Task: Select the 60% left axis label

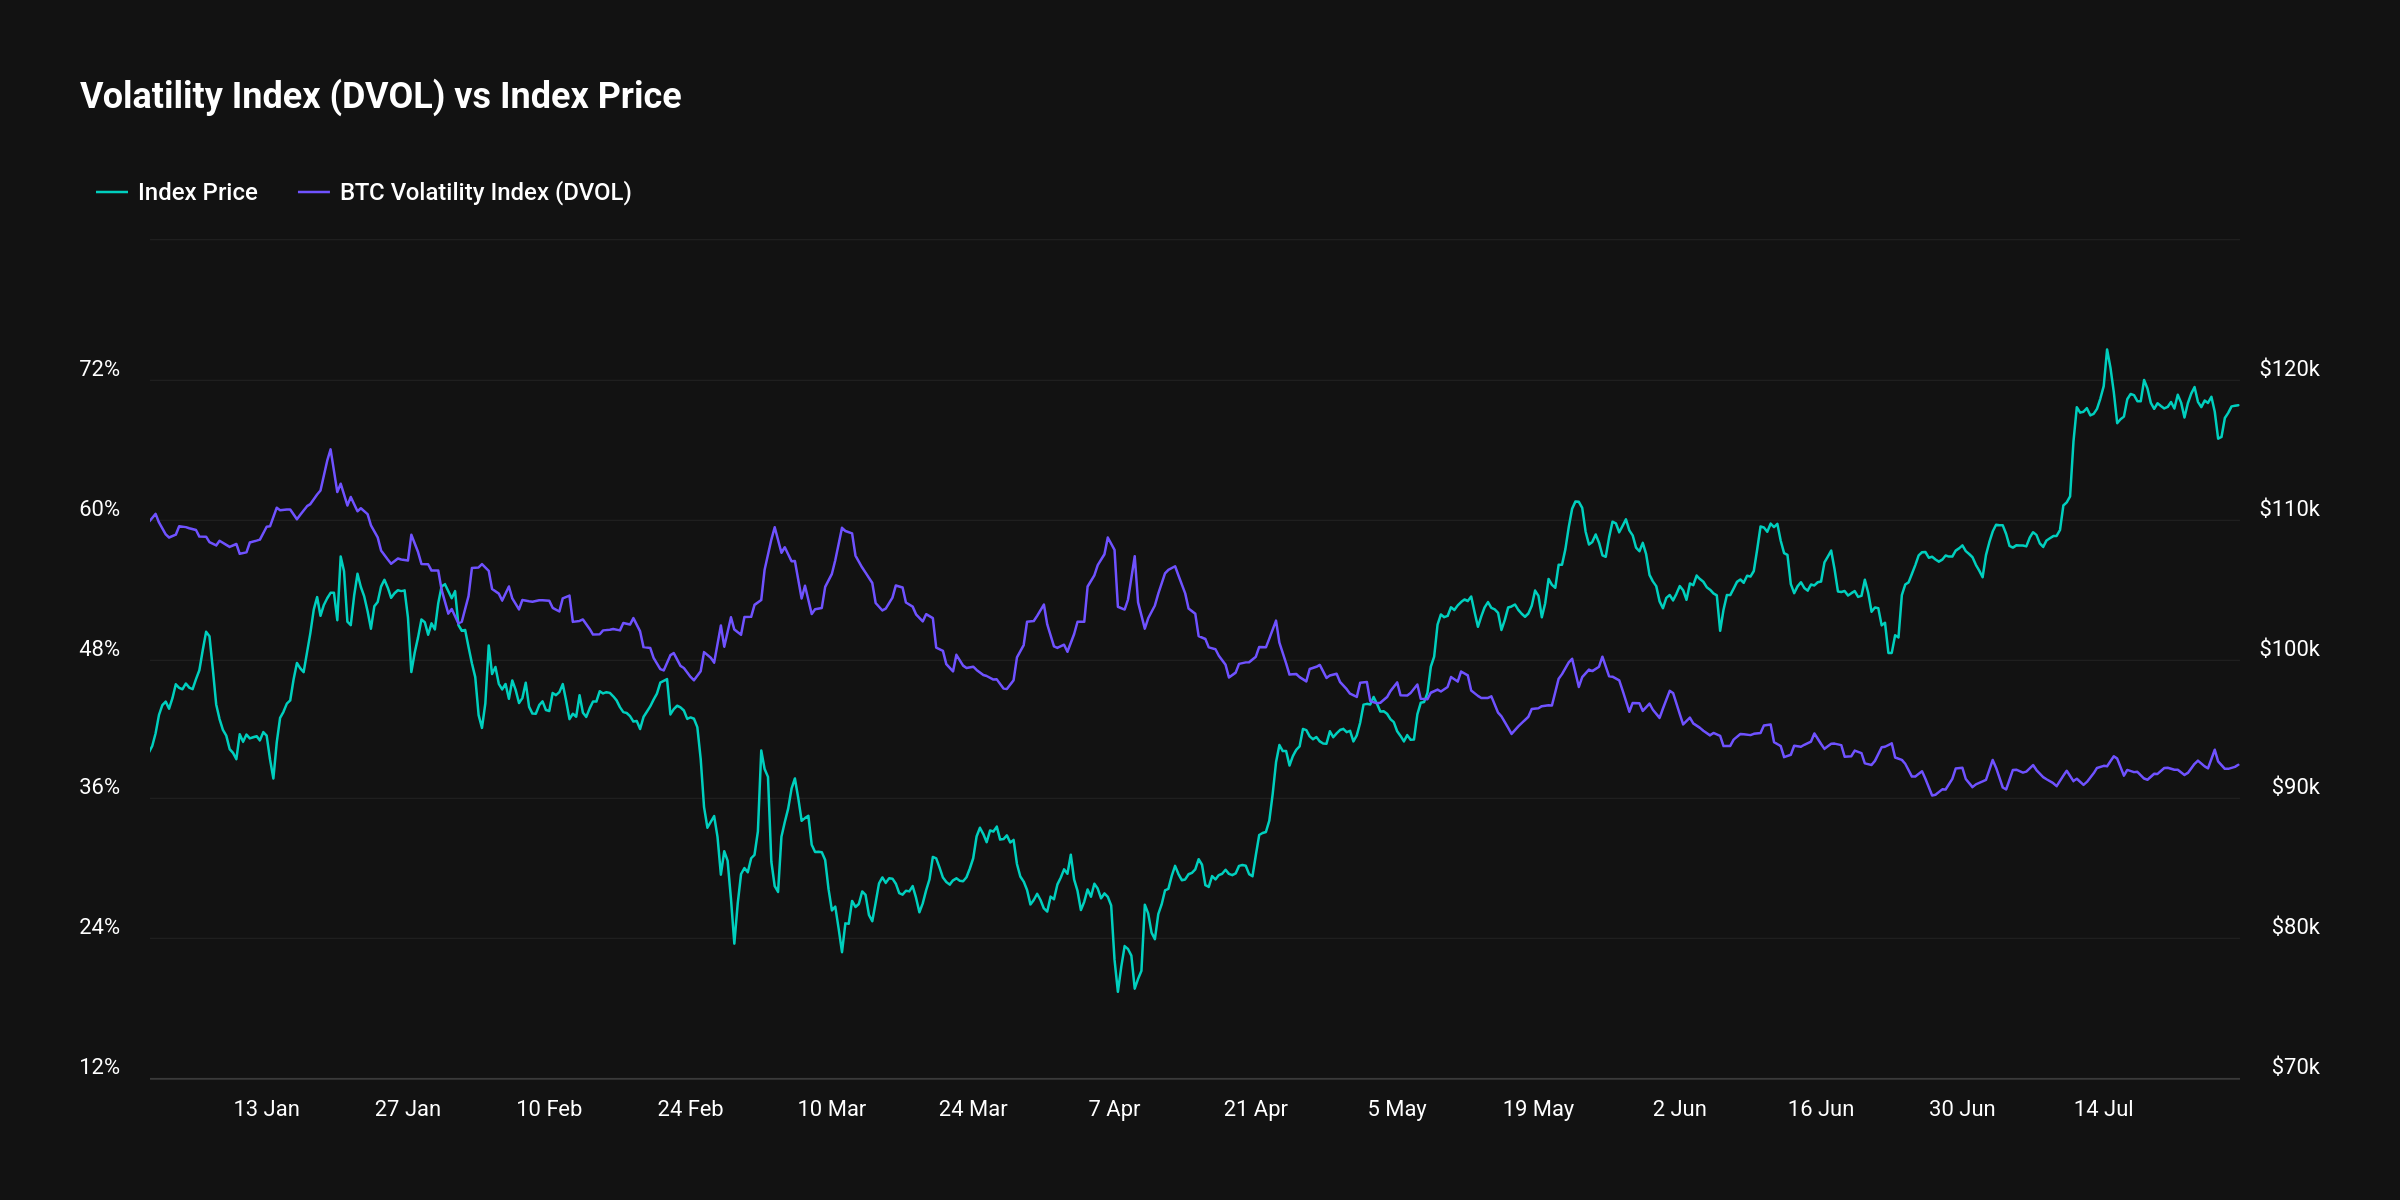Action: pyautogui.click(x=100, y=509)
